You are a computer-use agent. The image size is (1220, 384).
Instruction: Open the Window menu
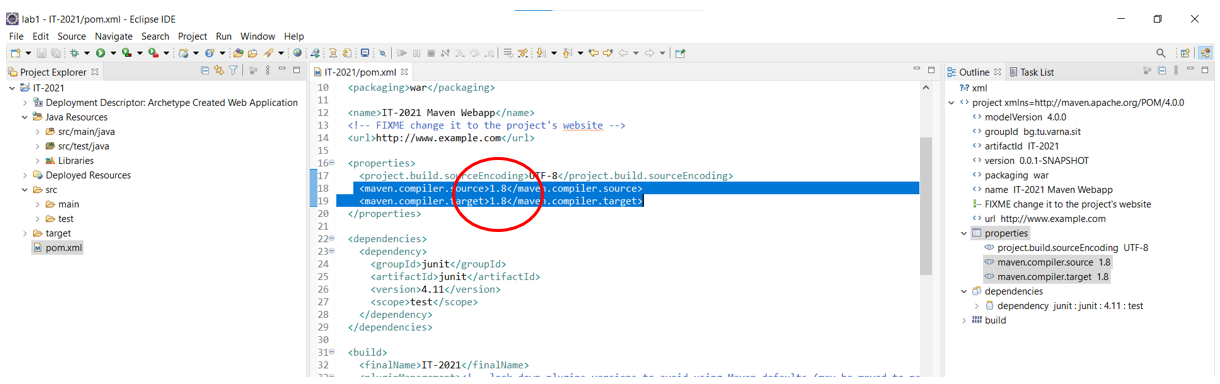[x=258, y=36]
